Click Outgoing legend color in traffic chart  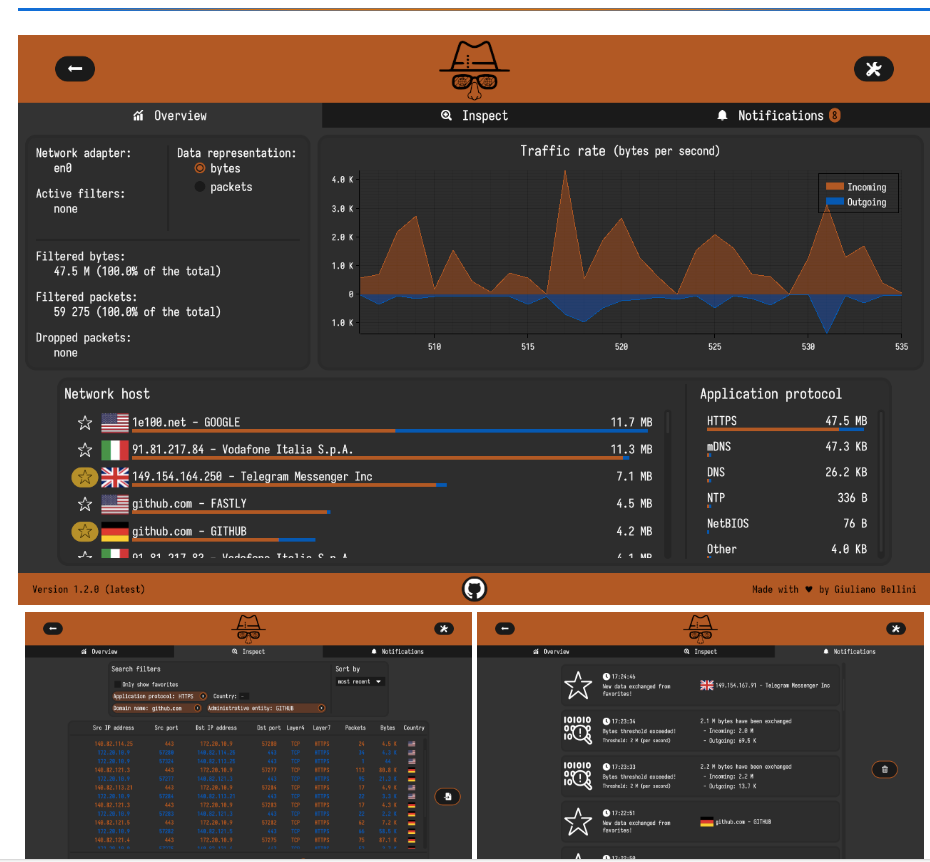point(835,202)
